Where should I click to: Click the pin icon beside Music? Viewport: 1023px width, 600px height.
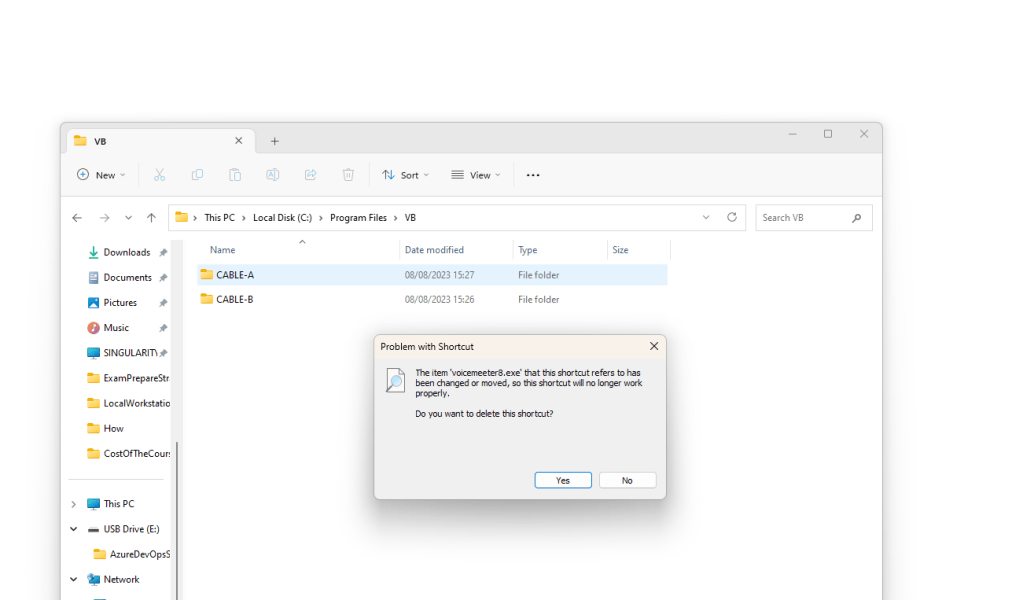click(x=163, y=328)
